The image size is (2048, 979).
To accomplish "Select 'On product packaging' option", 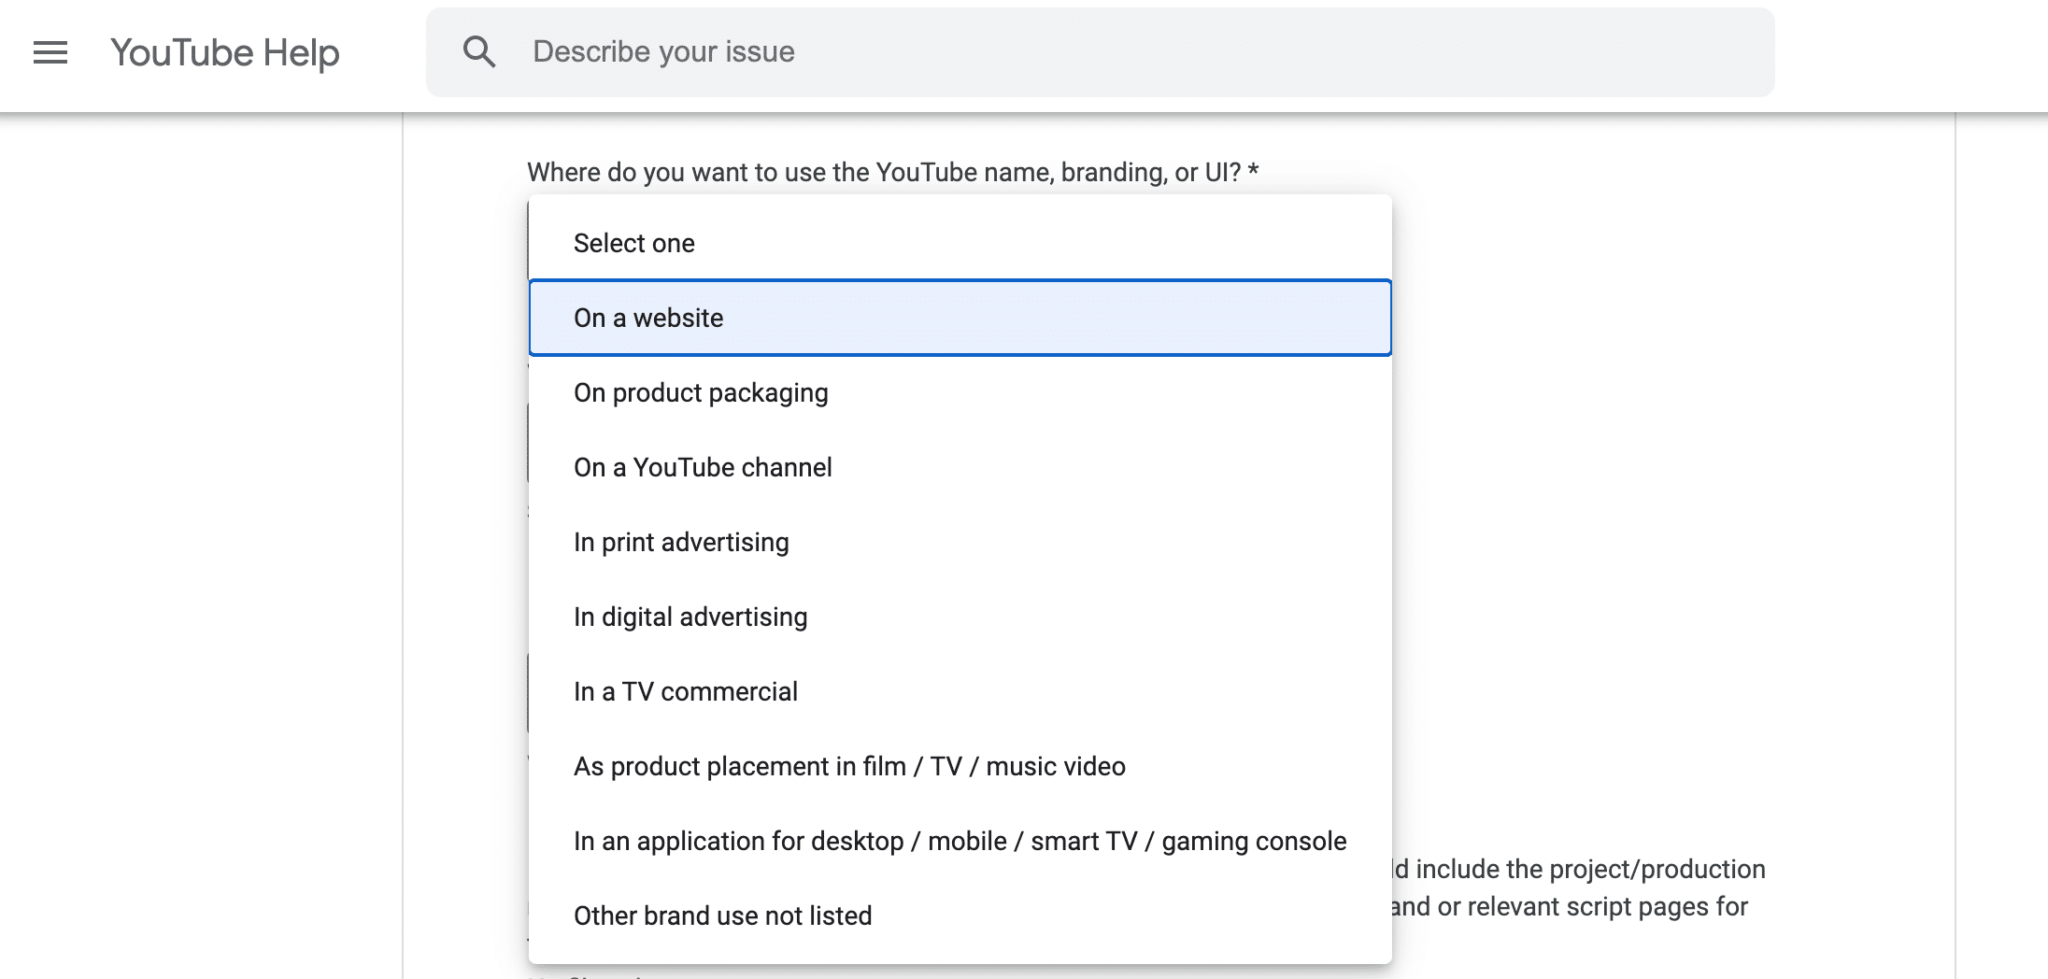I will click(960, 393).
